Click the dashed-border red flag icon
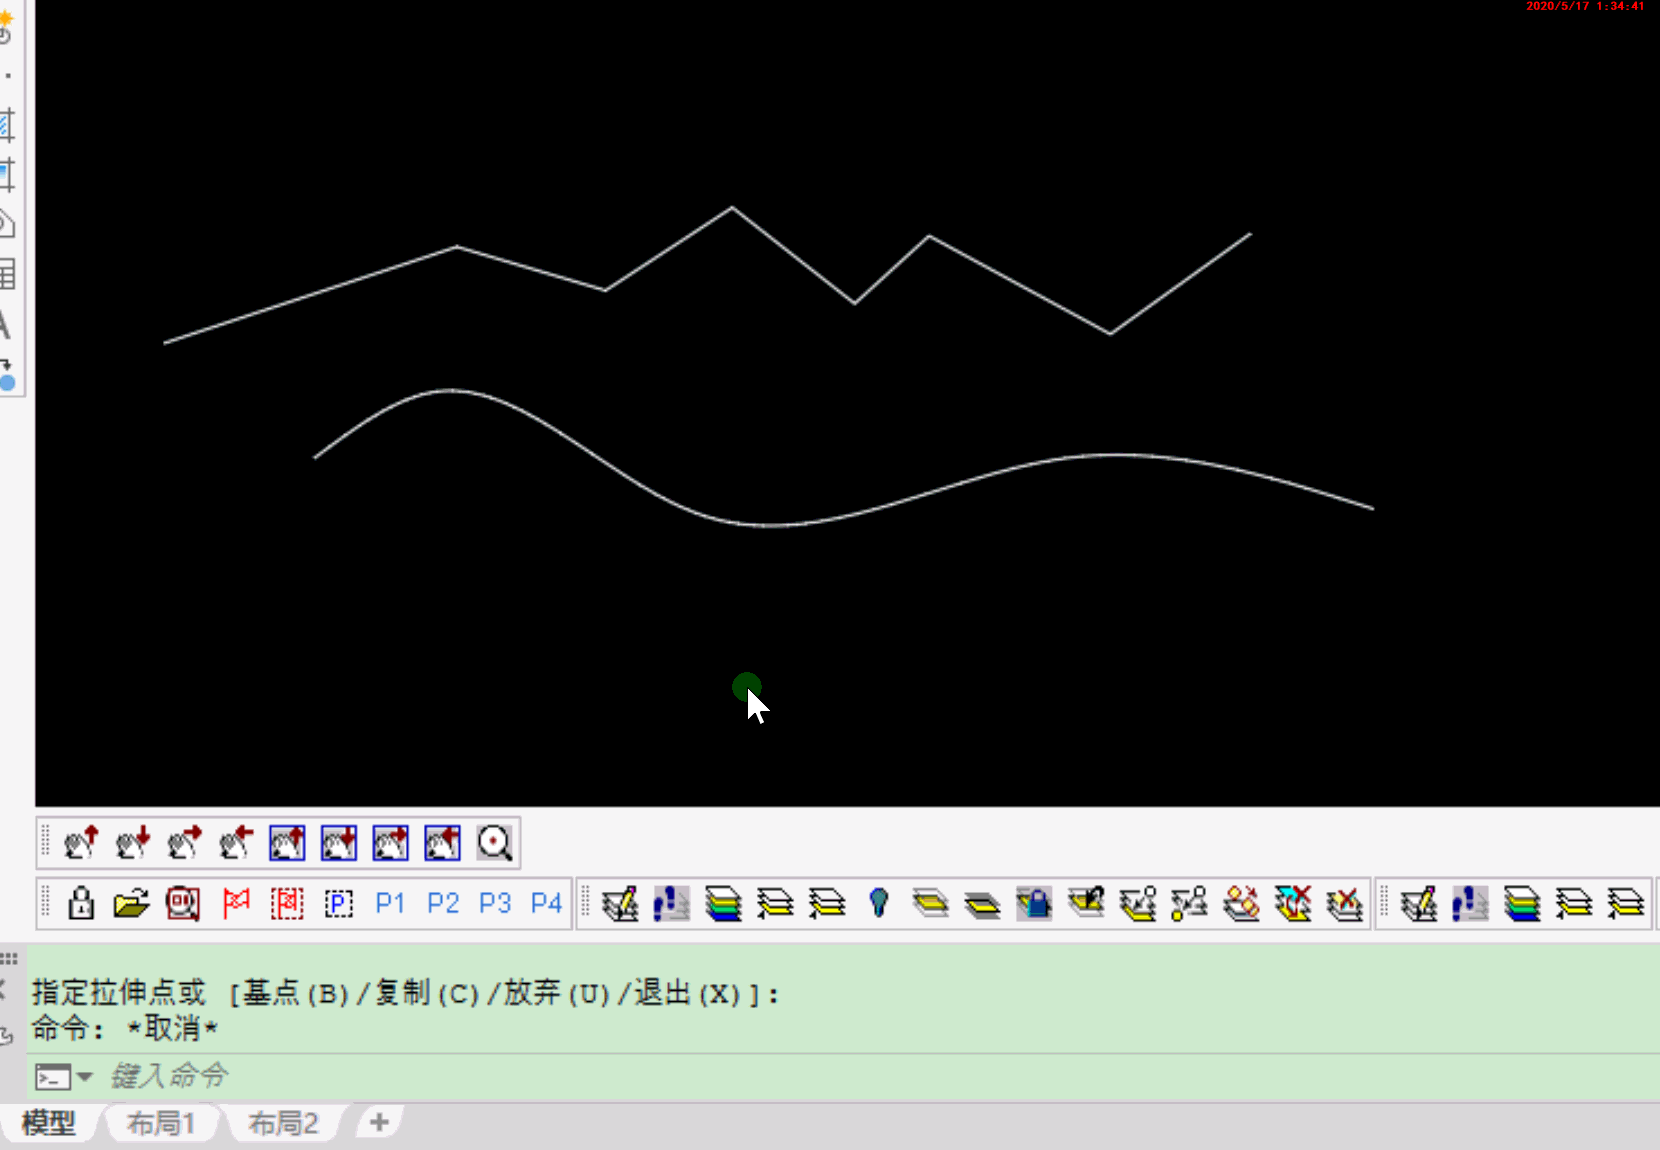This screenshot has height=1150, width=1660. 287,903
